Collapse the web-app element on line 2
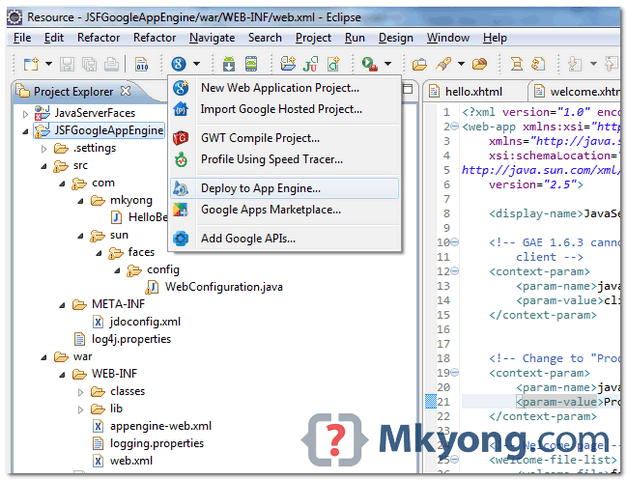Image resolution: width=627 pixels, height=480 pixels. click(455, 127)
